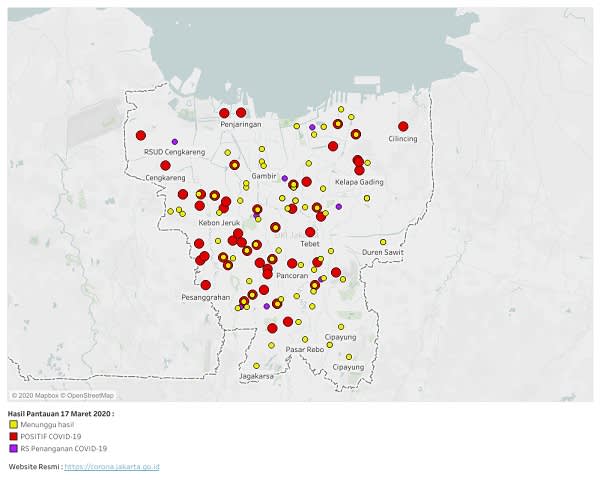Select the yellow marker above Jagakarsa label

[x=256, y=365]
